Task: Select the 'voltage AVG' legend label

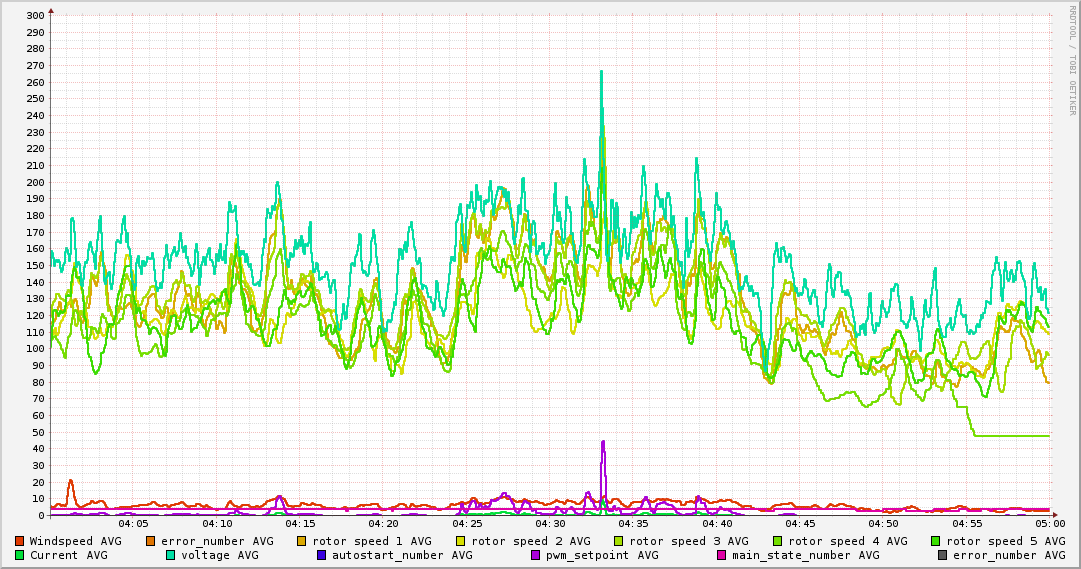Action: click(220, 555)
